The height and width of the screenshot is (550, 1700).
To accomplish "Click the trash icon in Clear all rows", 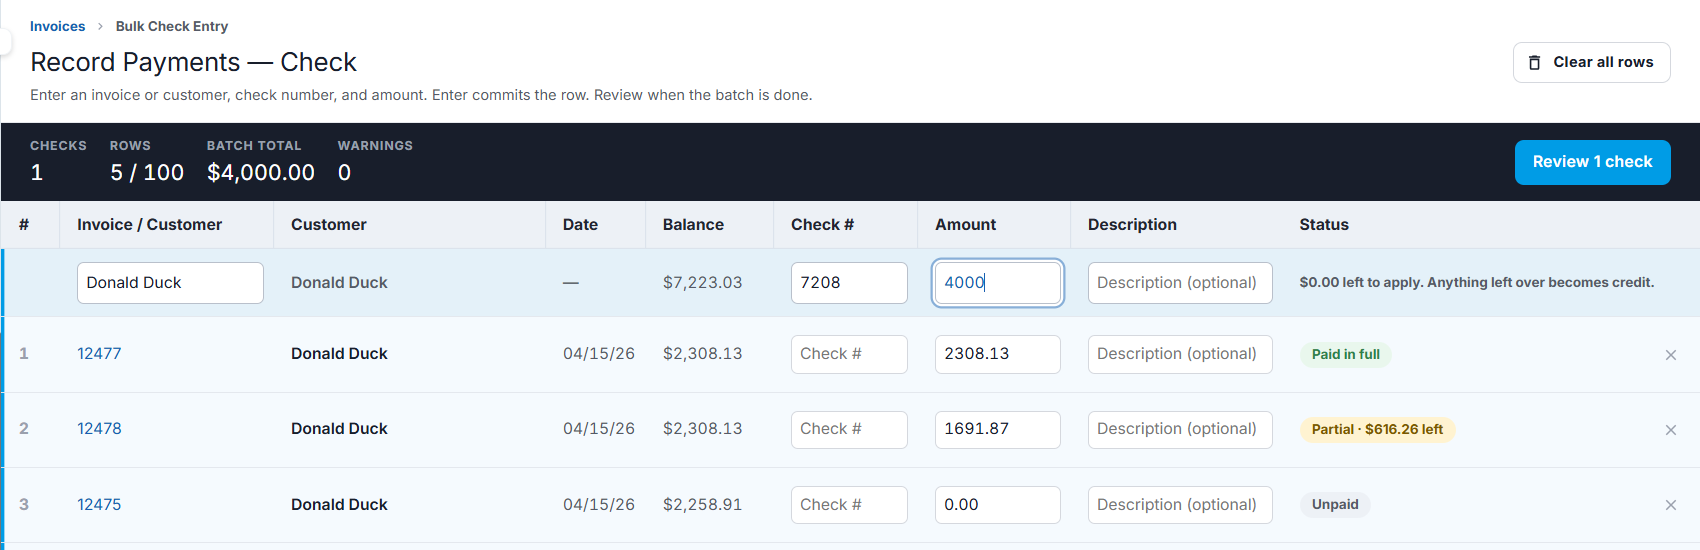I will 1534,62.
